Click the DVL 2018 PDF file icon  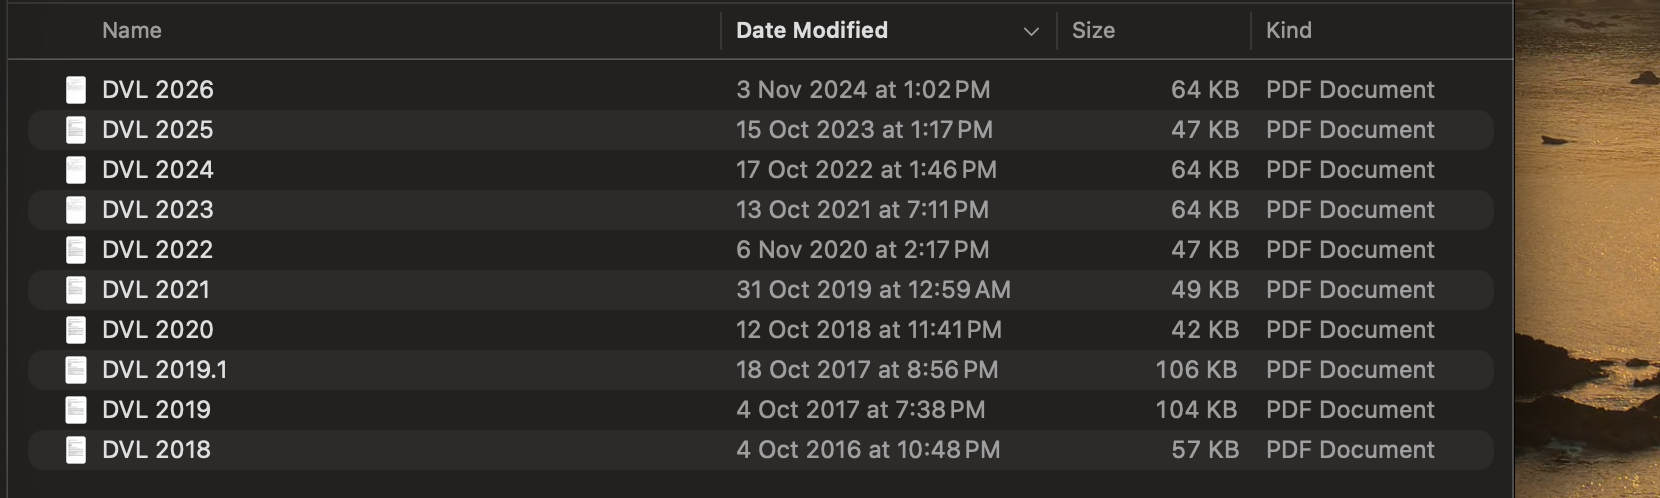pyautogui.click(x=76, y=450)
